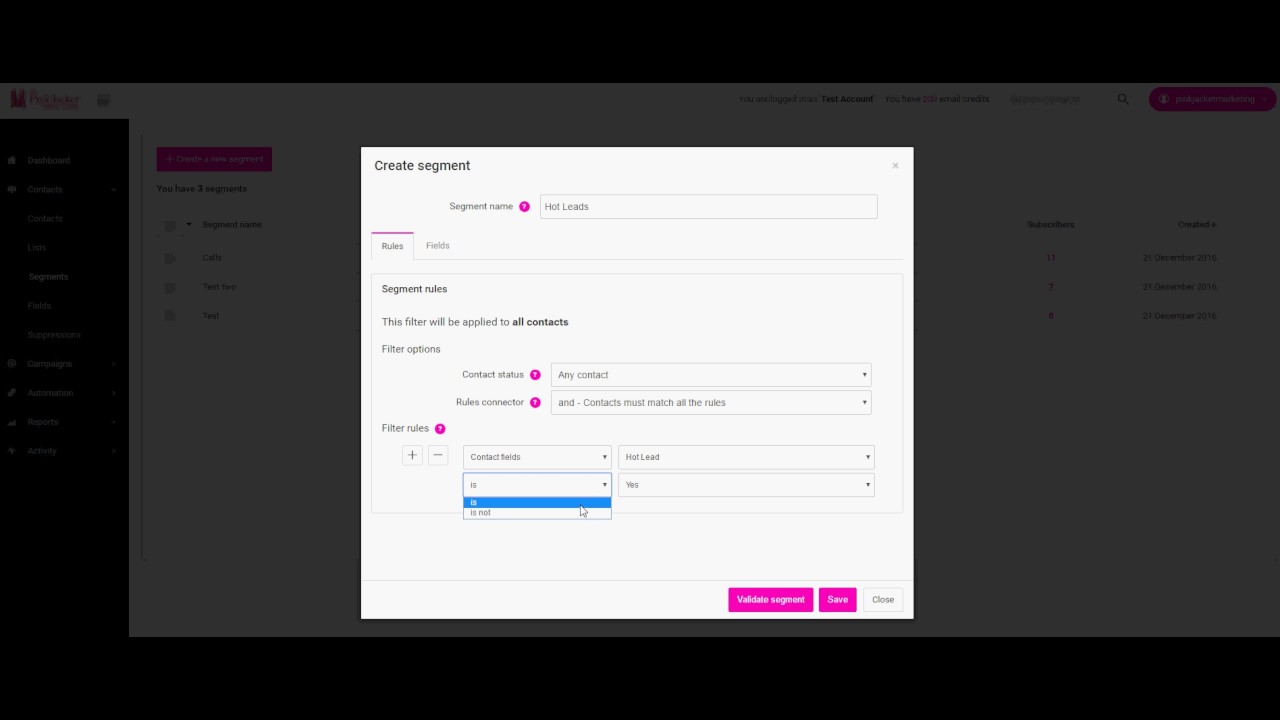
Task: Click subscriber count 7 for Test two
Action: pyautogui.click(x=1051, y=287)
